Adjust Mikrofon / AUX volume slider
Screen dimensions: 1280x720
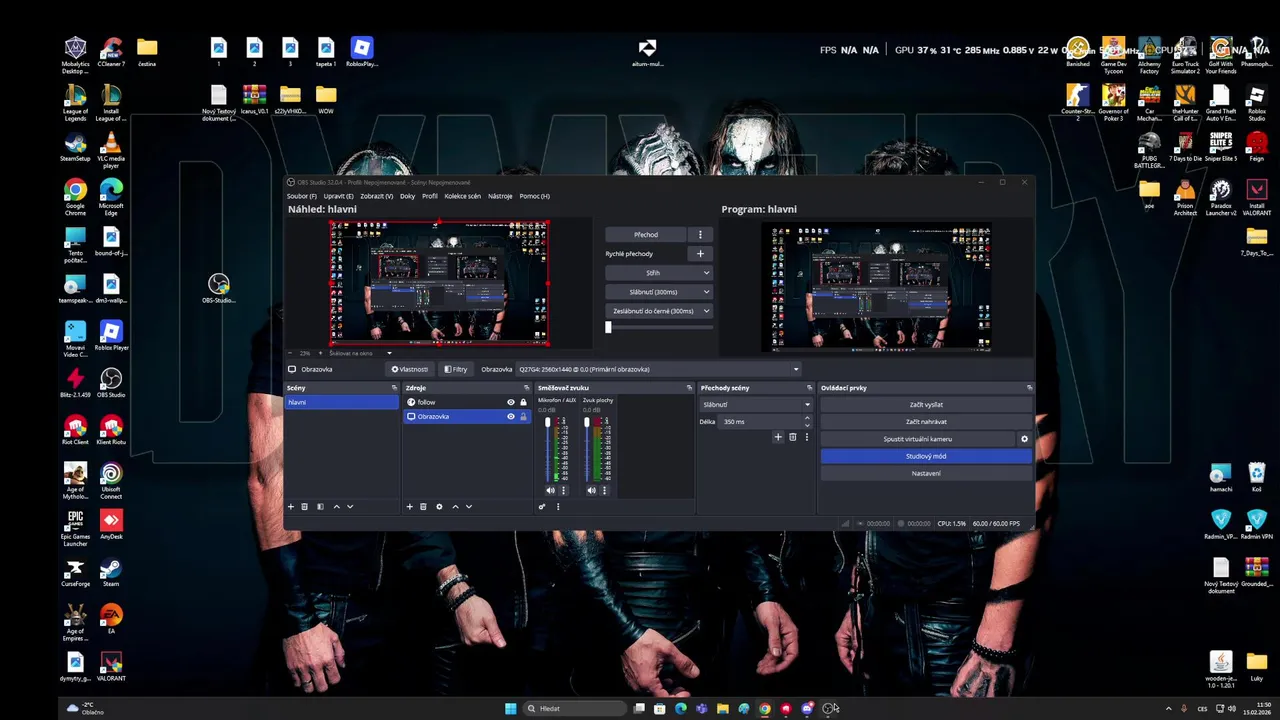(547, 449)
